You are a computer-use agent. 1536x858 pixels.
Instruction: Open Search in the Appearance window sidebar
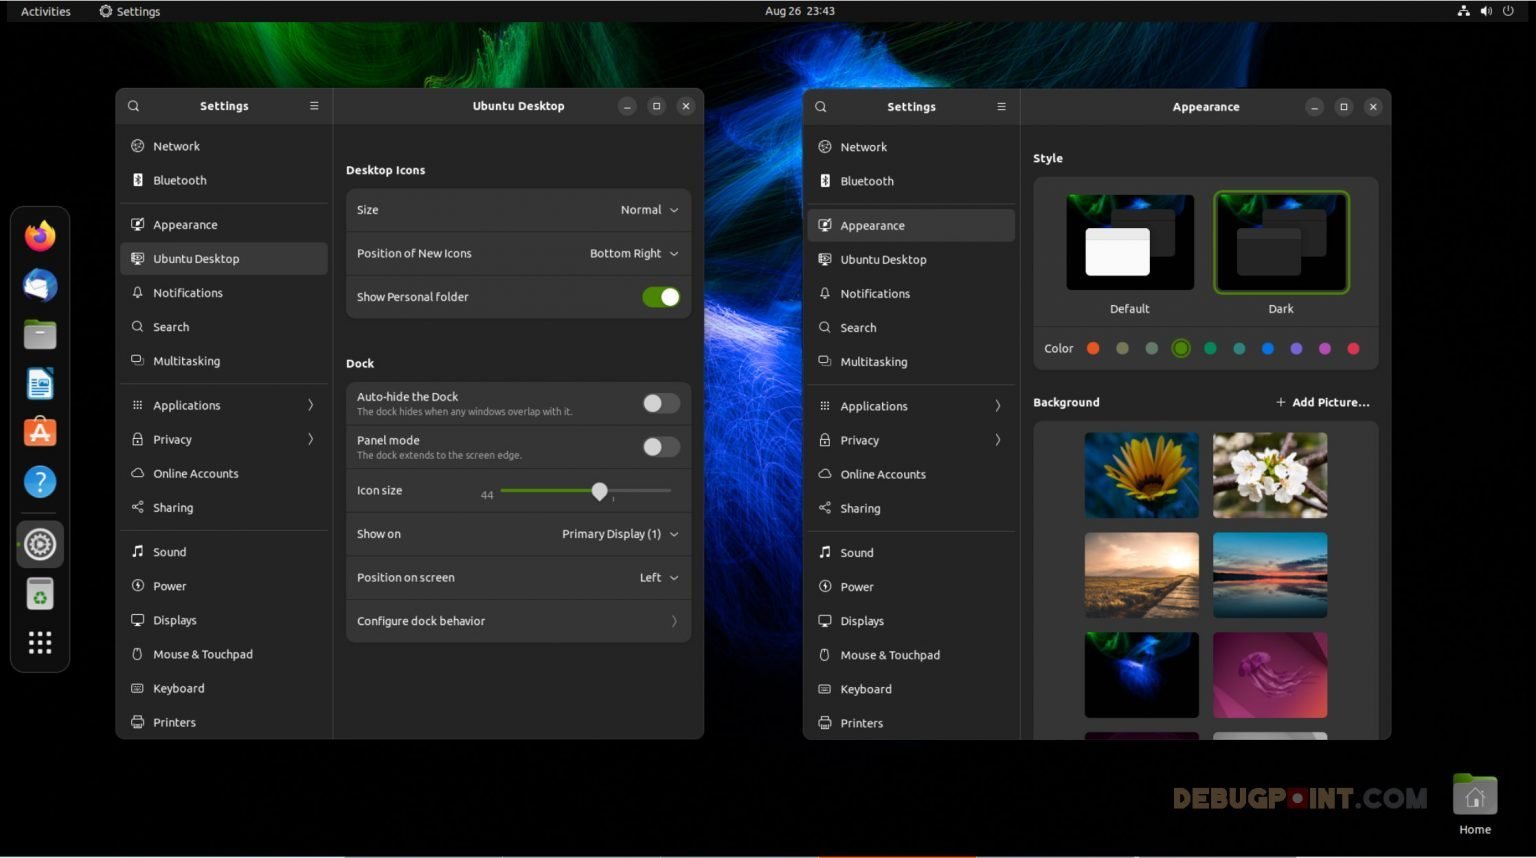911,327
